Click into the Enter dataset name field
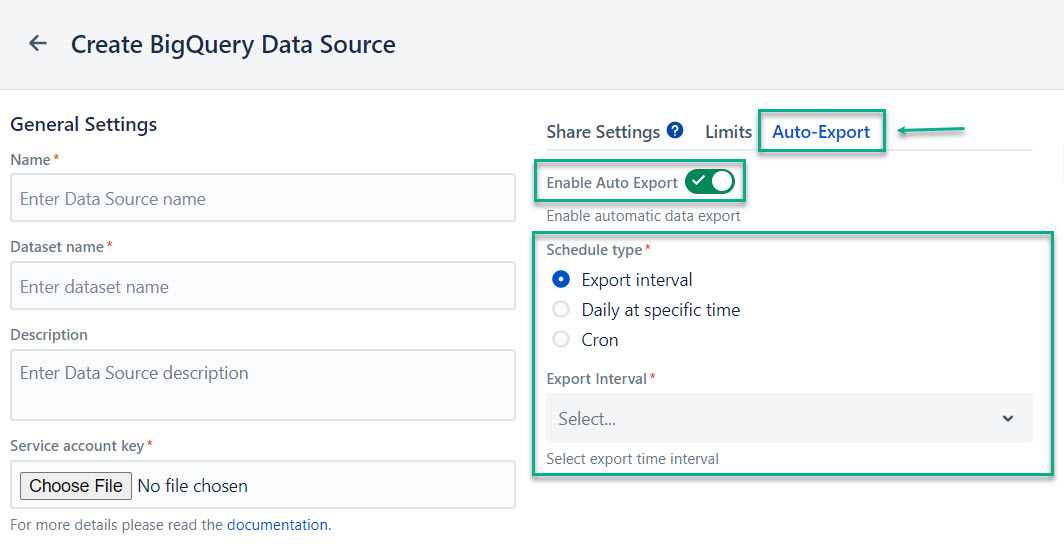Screen dimensions: 1064x553 tap(263, 287)
